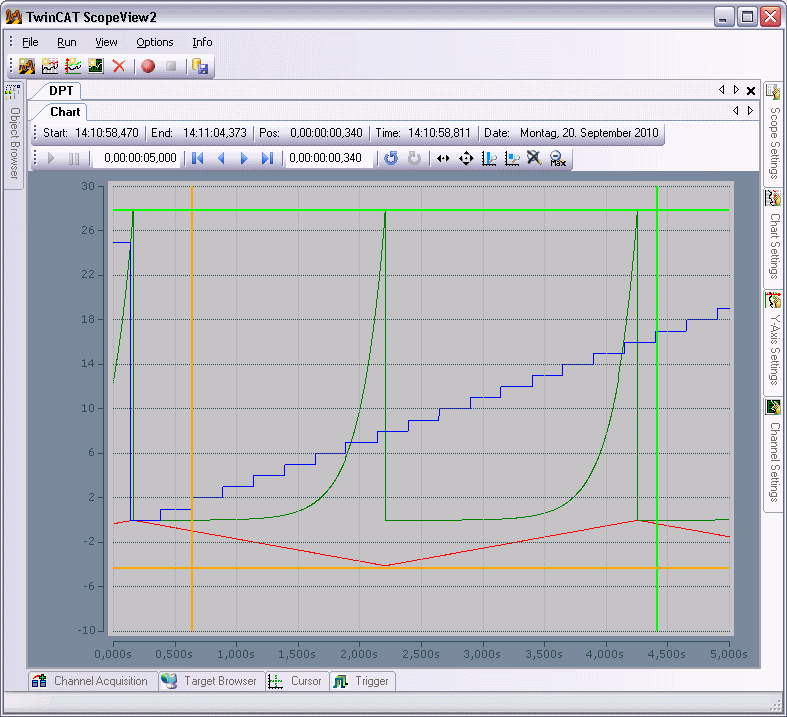This screenshot has width=787, height=717.
Task: Click the red-green graph icon in the top toolbar
Action: (x=73, y=66)
